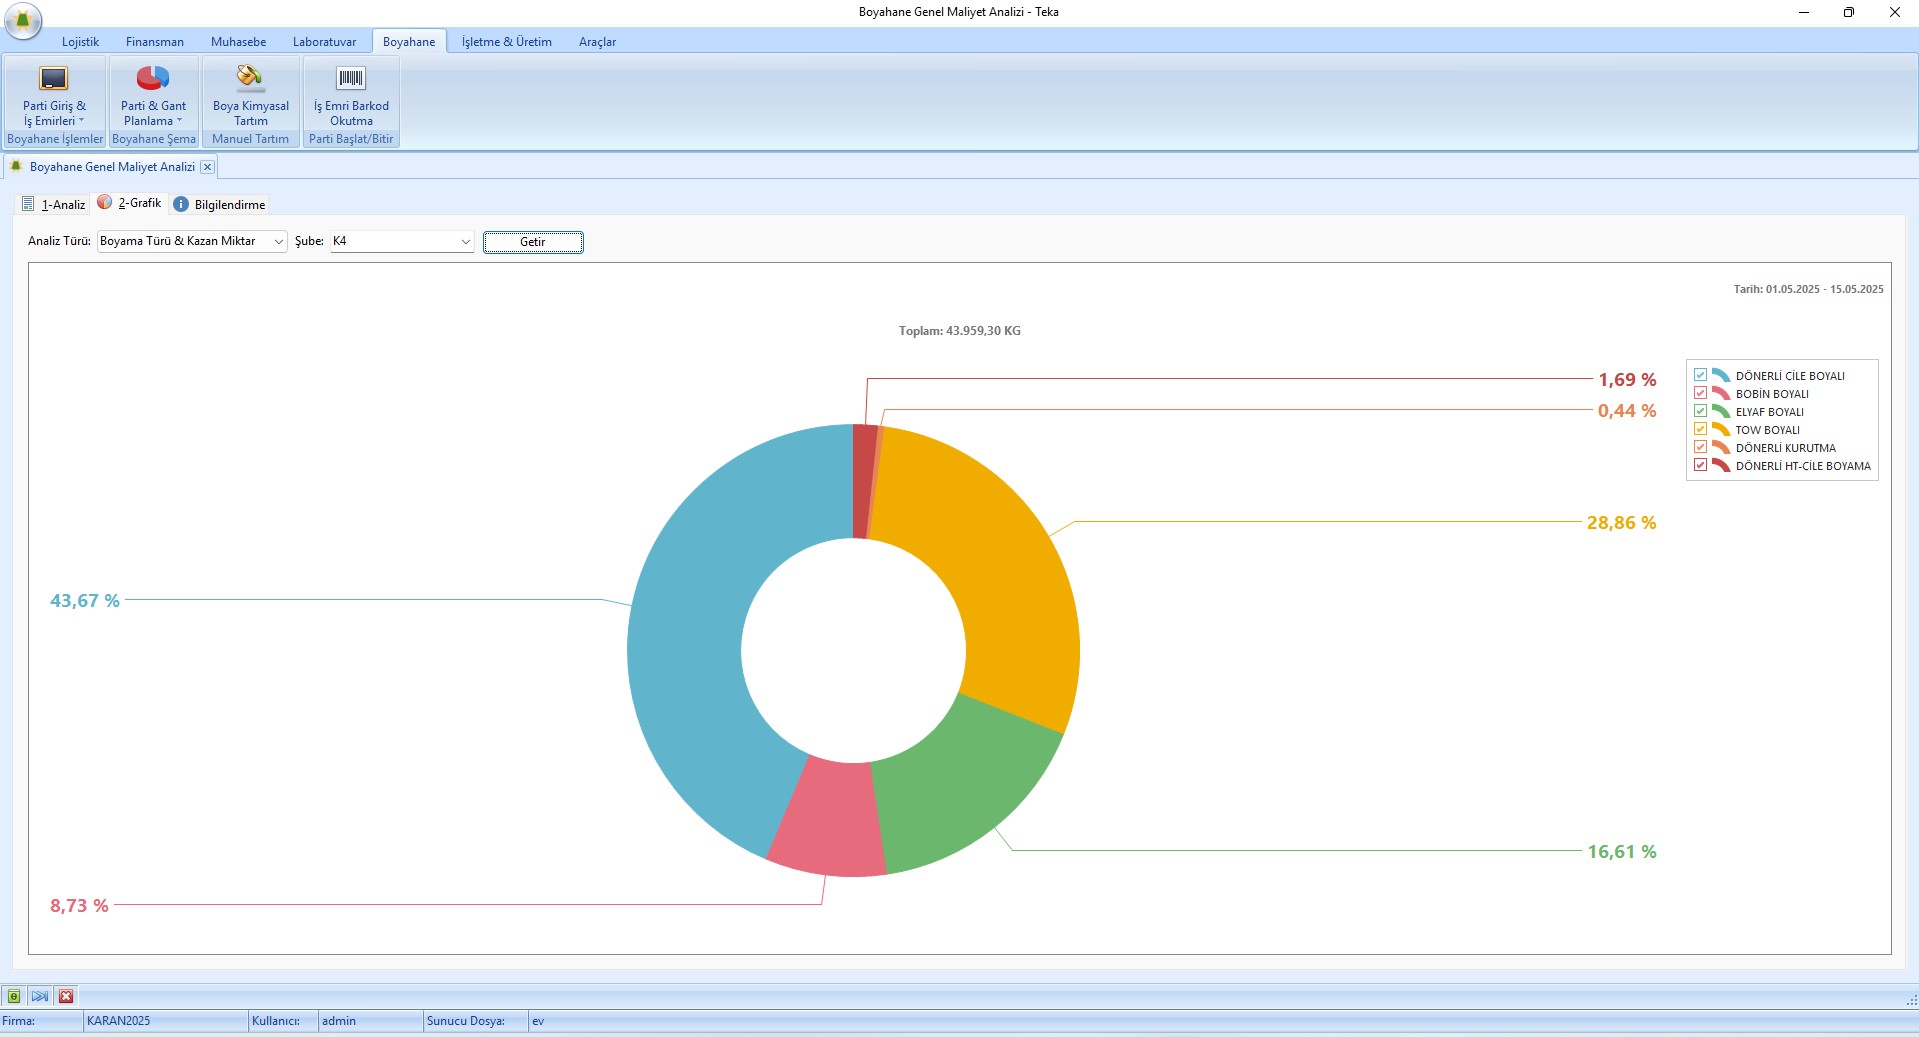Expand the Şube K4 dropdown
Viewport: 1919px width, 1037px height.
tap(465, 242)
